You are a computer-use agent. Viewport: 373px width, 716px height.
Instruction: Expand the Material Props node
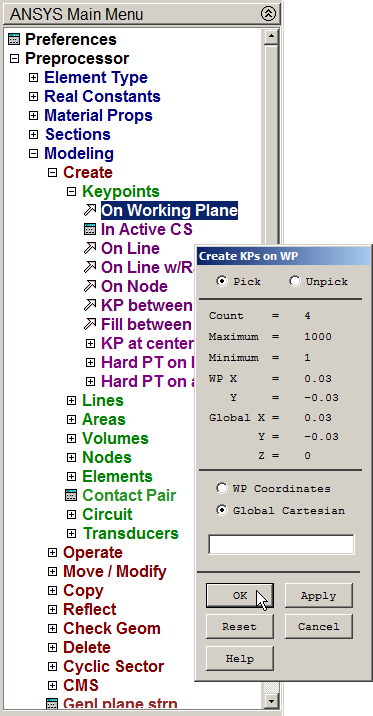(33, 116)
